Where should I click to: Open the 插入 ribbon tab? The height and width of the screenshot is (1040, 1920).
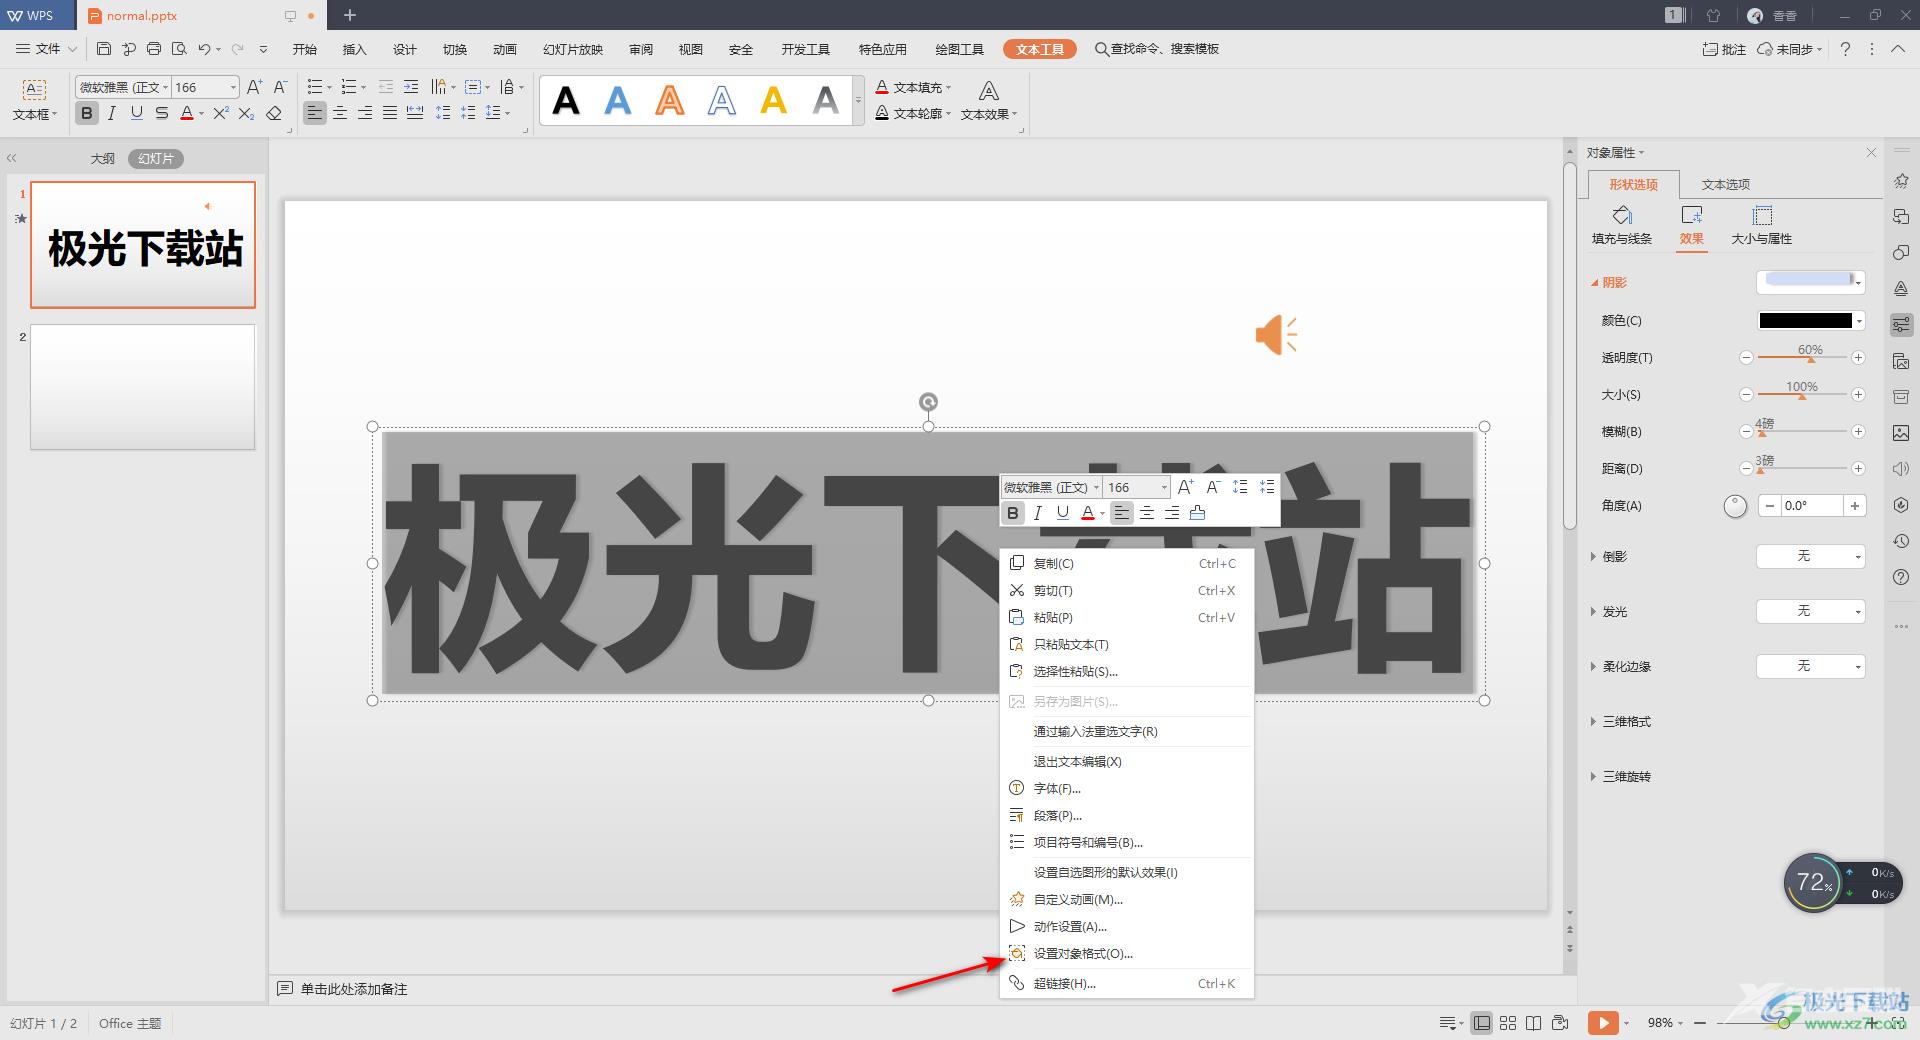pos(355,49)
